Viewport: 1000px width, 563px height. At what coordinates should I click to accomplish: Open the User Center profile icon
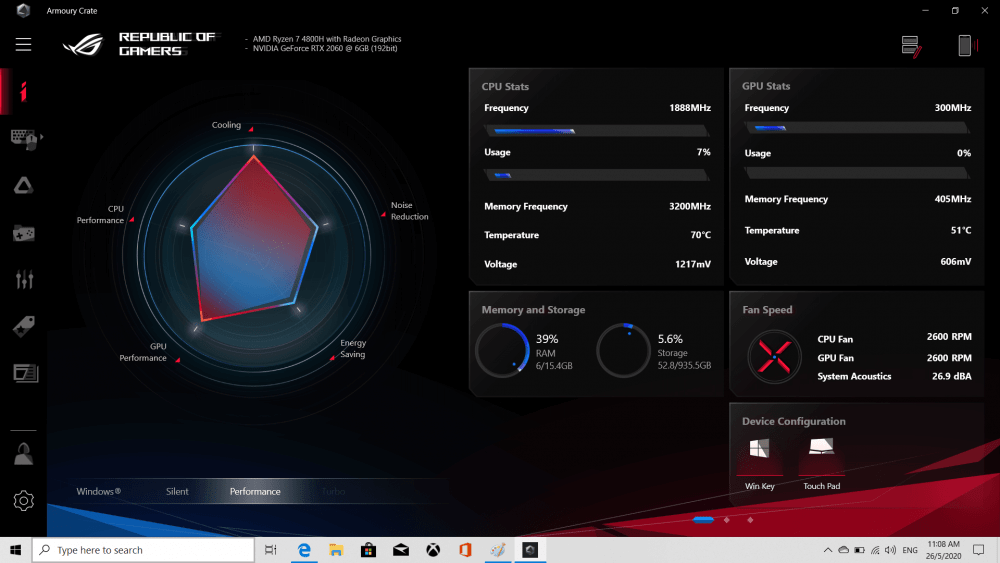coord(24,454)
